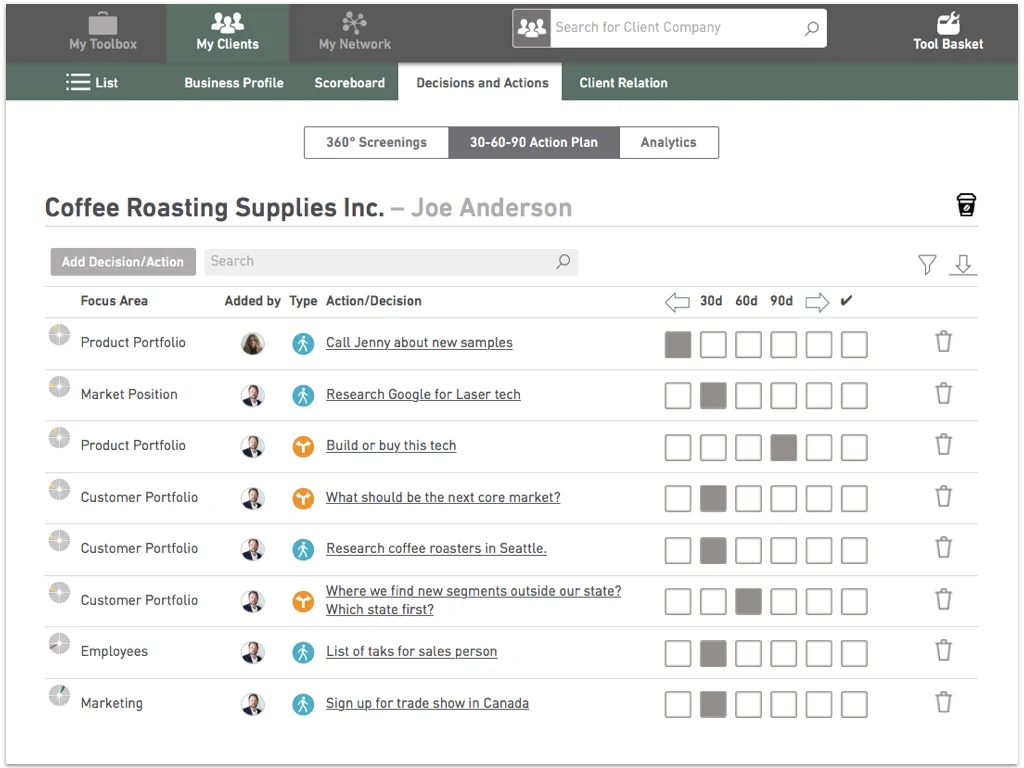The image size is (1024, 768).
Task: Open My Network section
Action: [x=355, y=31]
